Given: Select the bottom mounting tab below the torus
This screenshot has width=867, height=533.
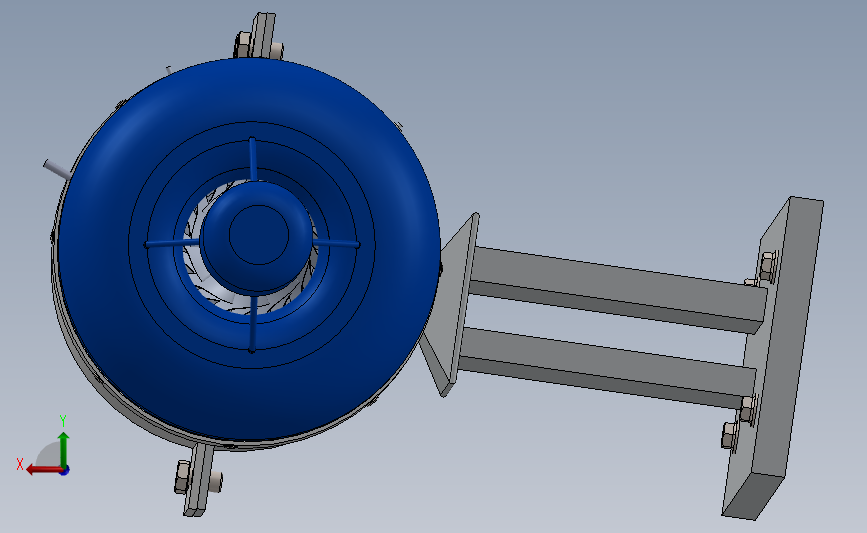Looking at the screenshot, I should (198, 480).
